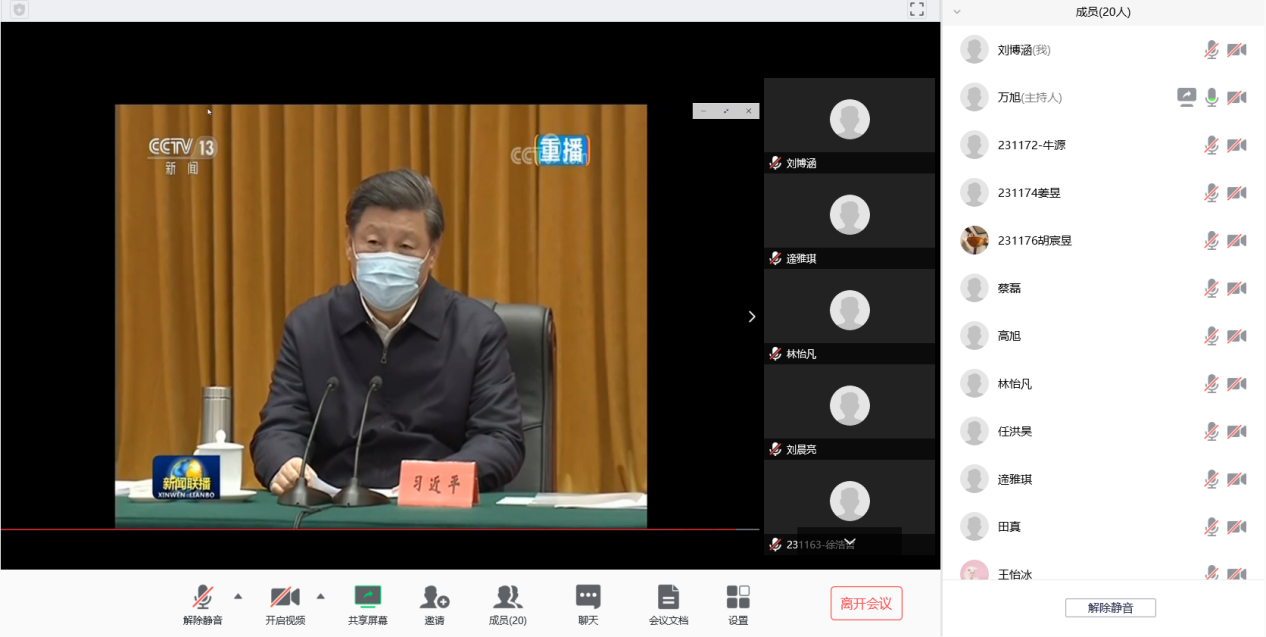This screenshot has height=637, width=1266.
Task: Click 刘博涵(我) avatar in members list
Action: [x=974, y=49]
